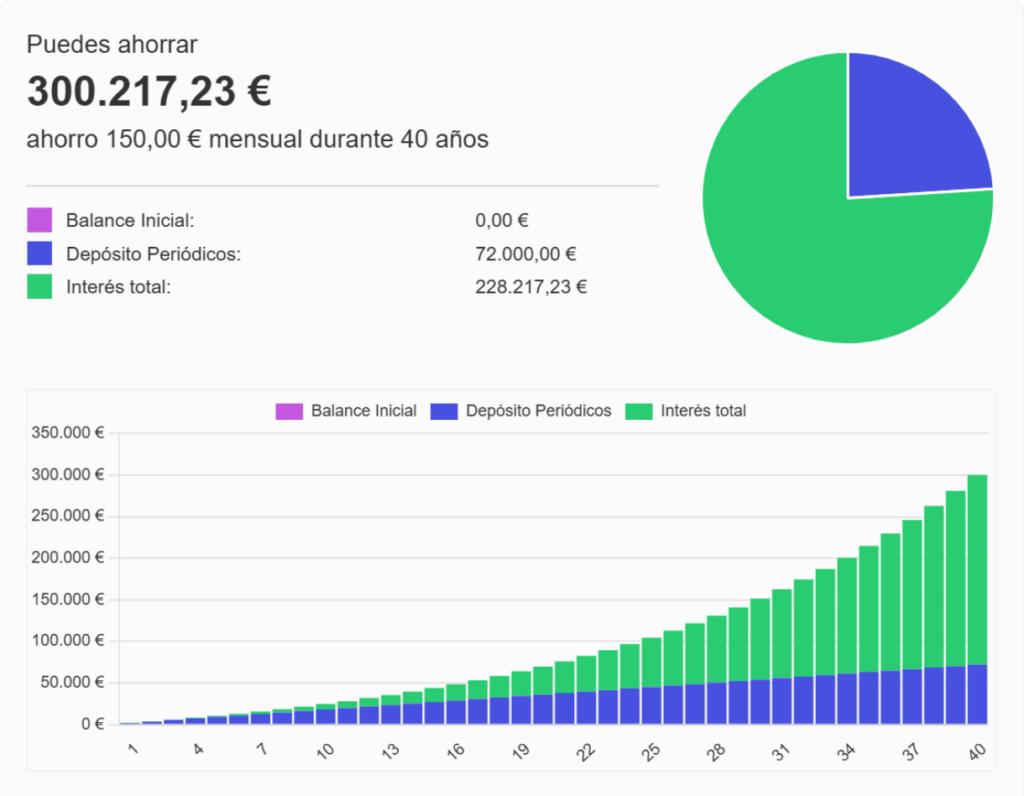Select the blue slice of the pie chart
Screen dimensions: 1024x796
pos(910,130)
